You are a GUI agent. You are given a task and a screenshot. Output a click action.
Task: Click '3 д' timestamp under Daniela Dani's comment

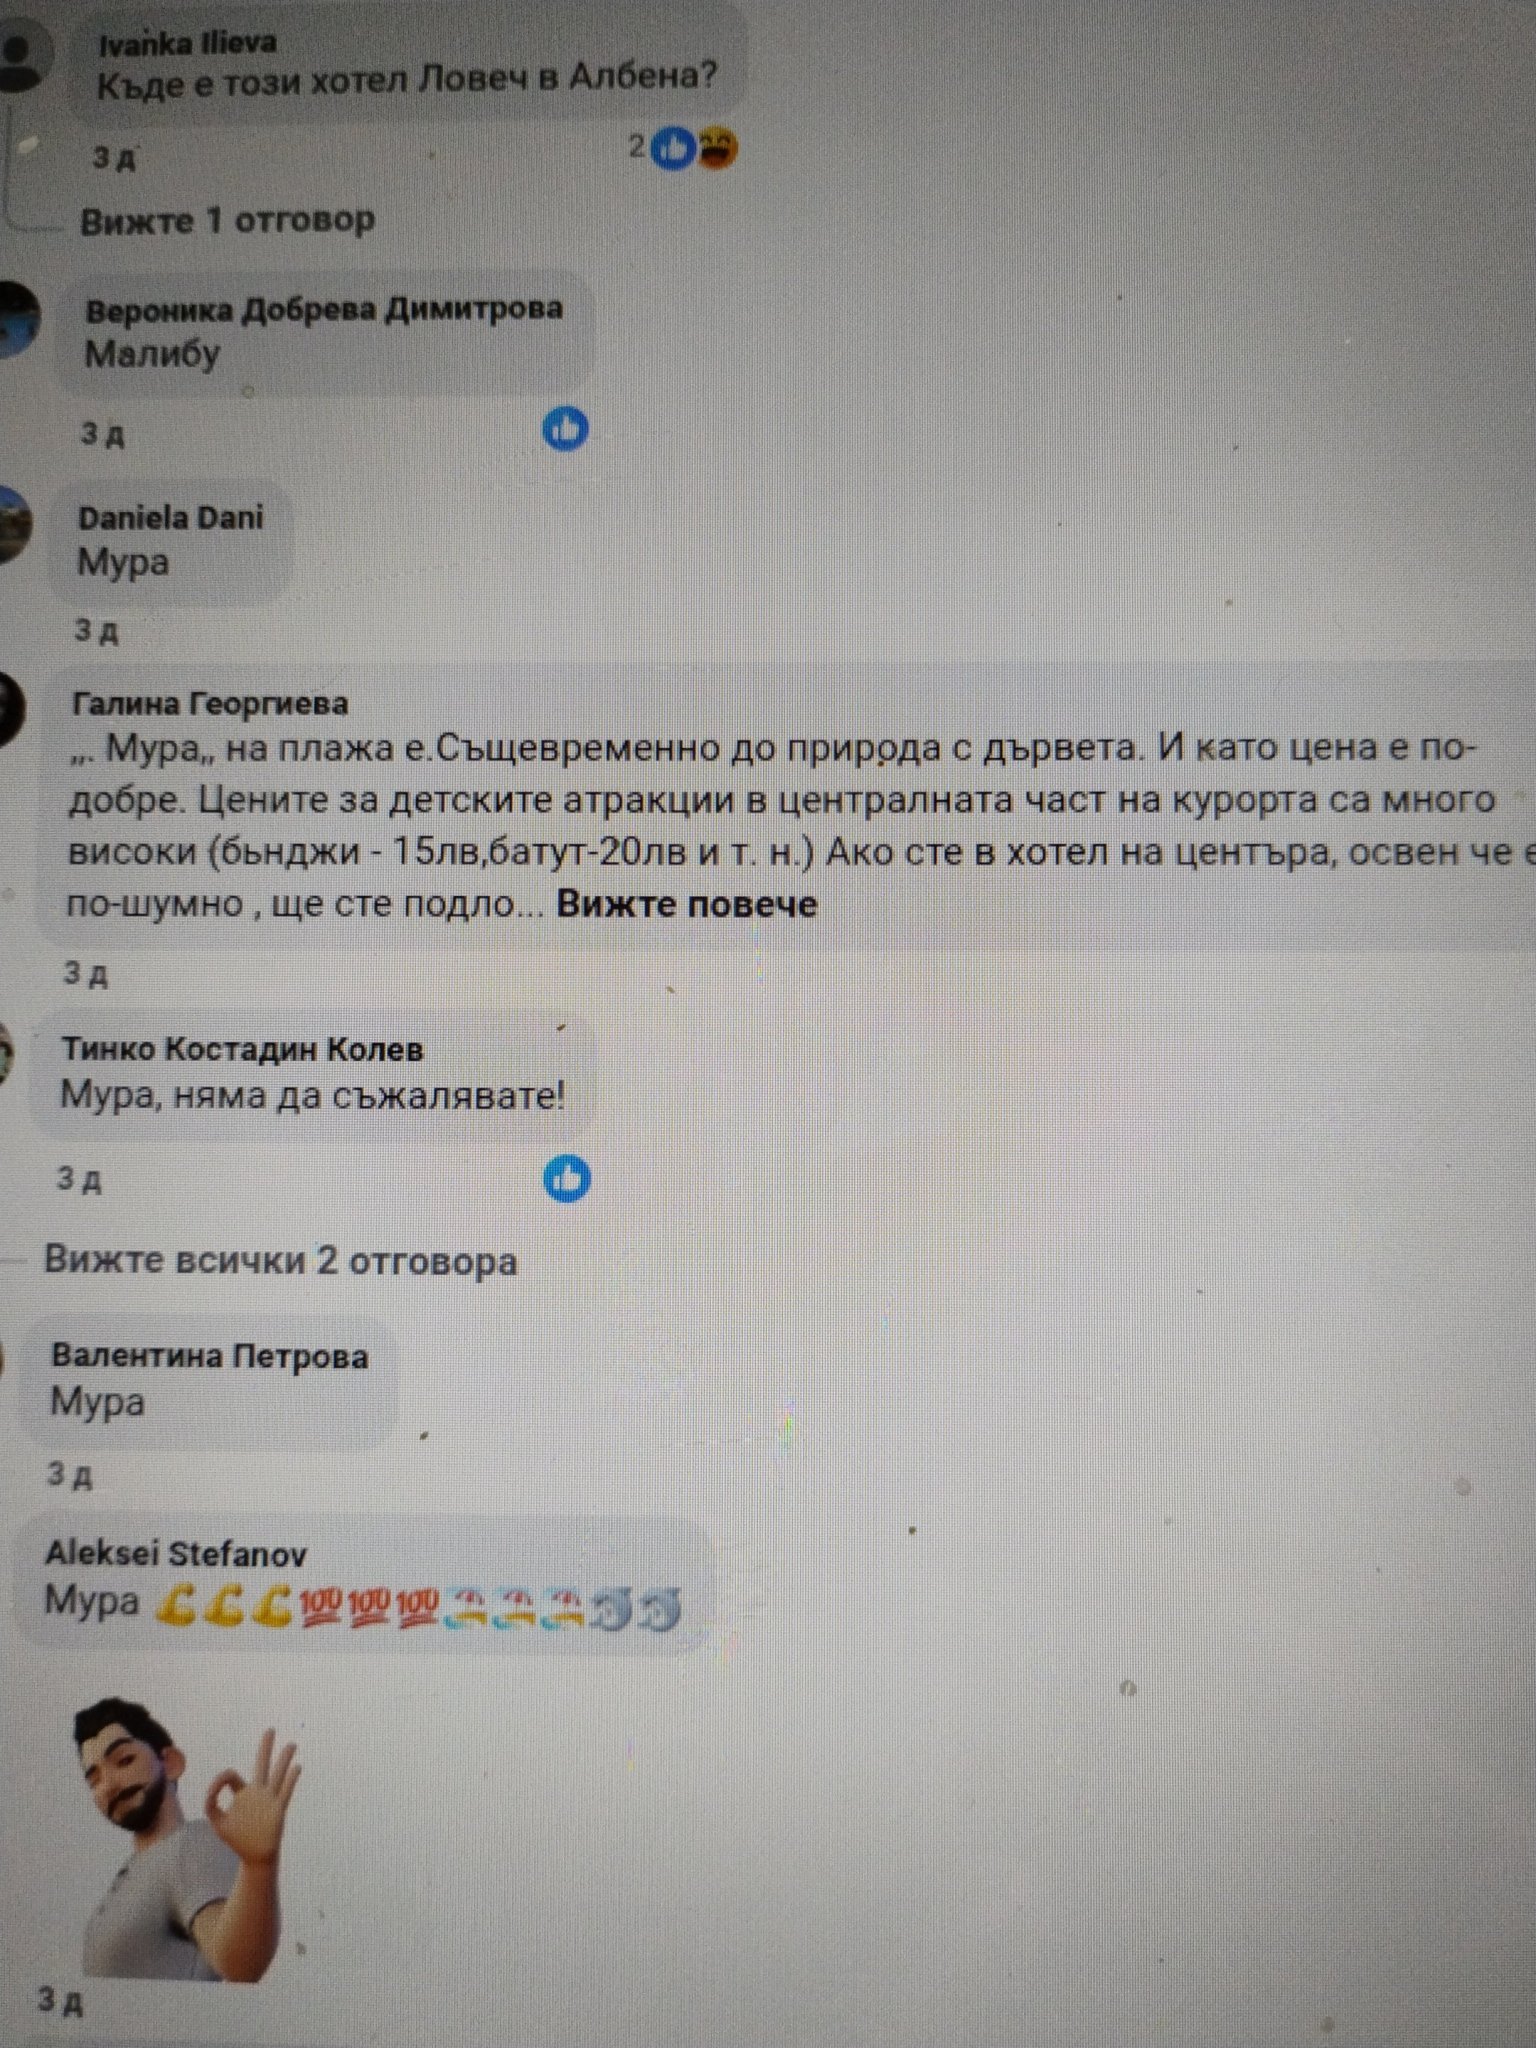[x=97, y=630]
